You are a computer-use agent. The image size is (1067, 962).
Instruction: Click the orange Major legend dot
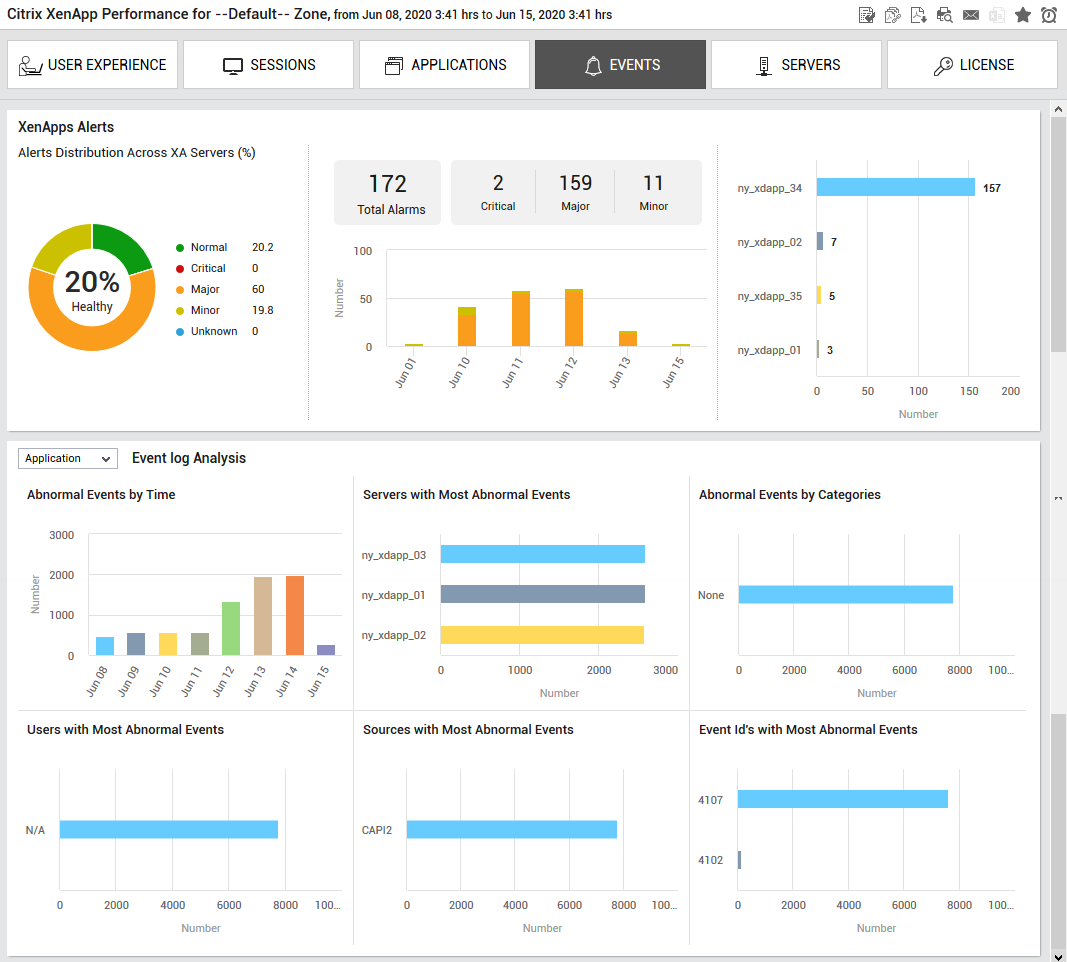pos(180,290)
